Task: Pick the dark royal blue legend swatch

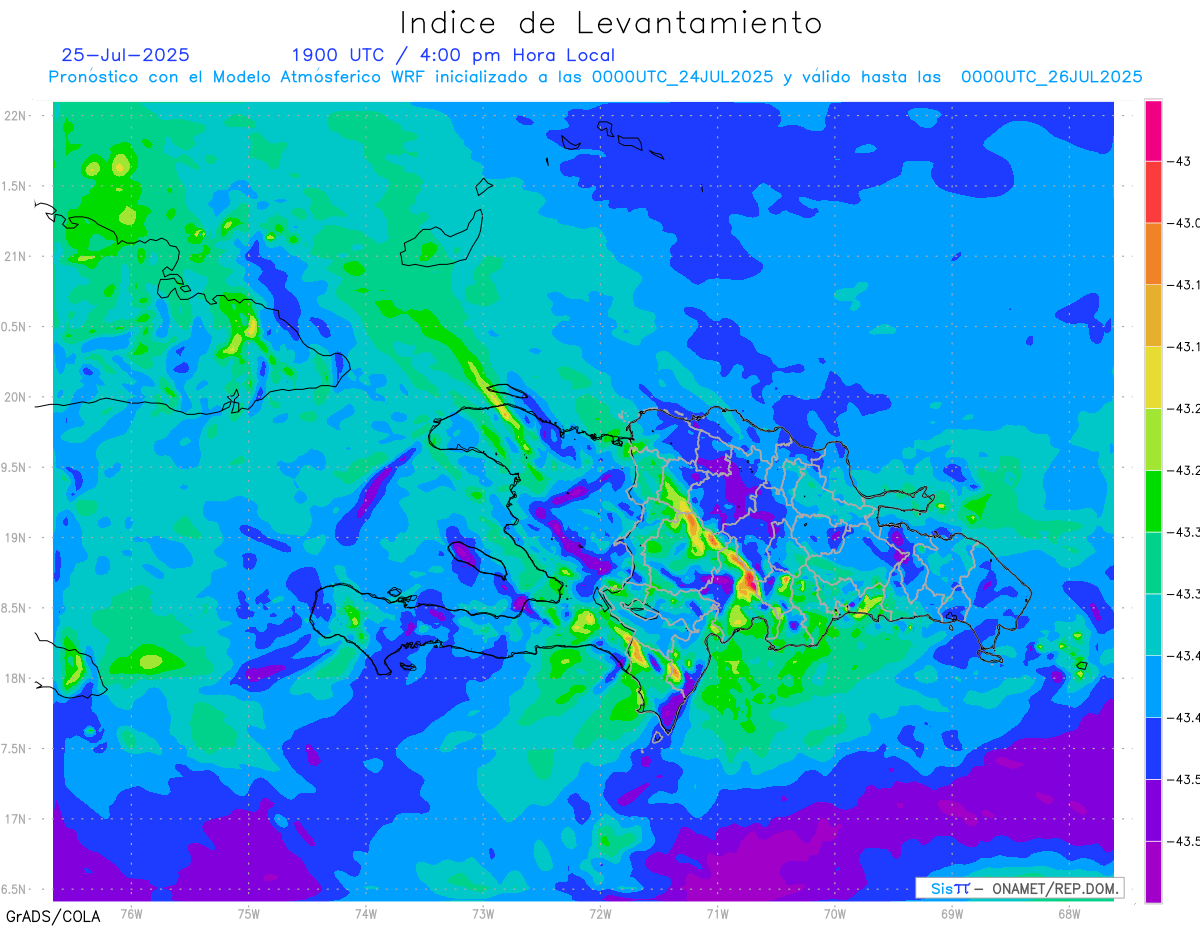Action: click(x=1153, y=747)
